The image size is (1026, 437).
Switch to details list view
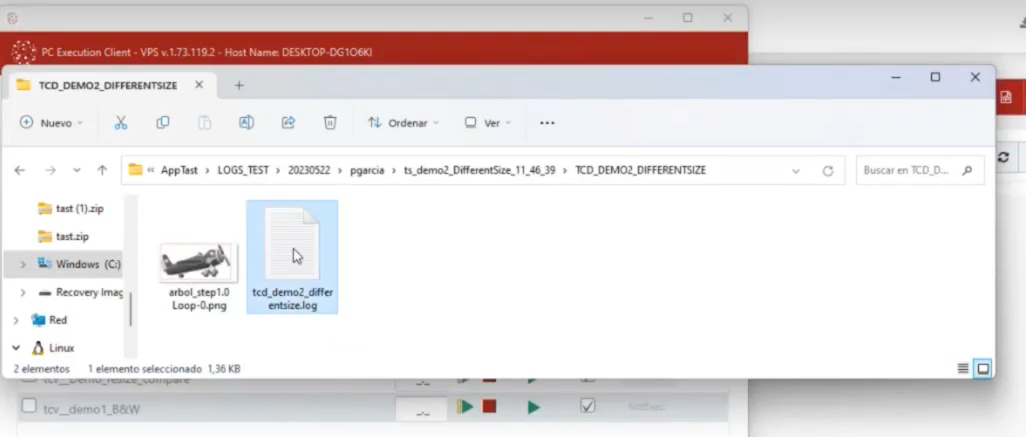pos(963,368)
